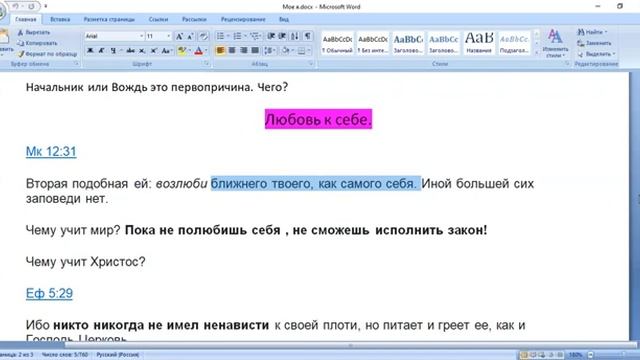Align text left
Screen dimensions: 640x360
(x=220, y=51)
